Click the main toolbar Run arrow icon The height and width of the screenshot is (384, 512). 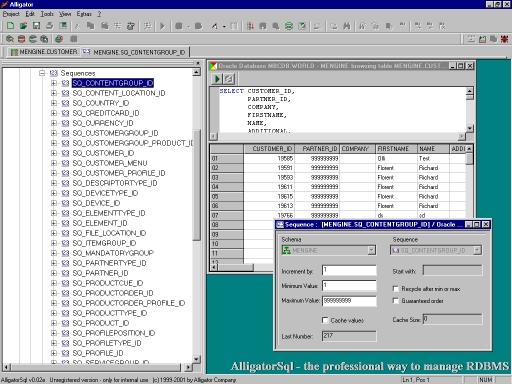162,26
